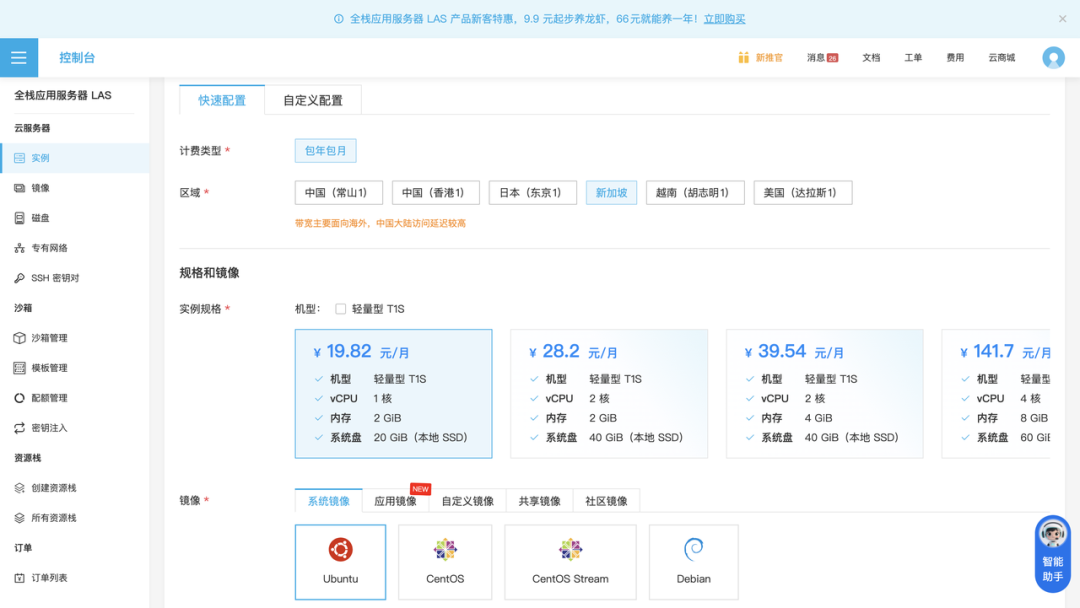
Task: Choose the 日本（东京1） region
Action: 532,193
